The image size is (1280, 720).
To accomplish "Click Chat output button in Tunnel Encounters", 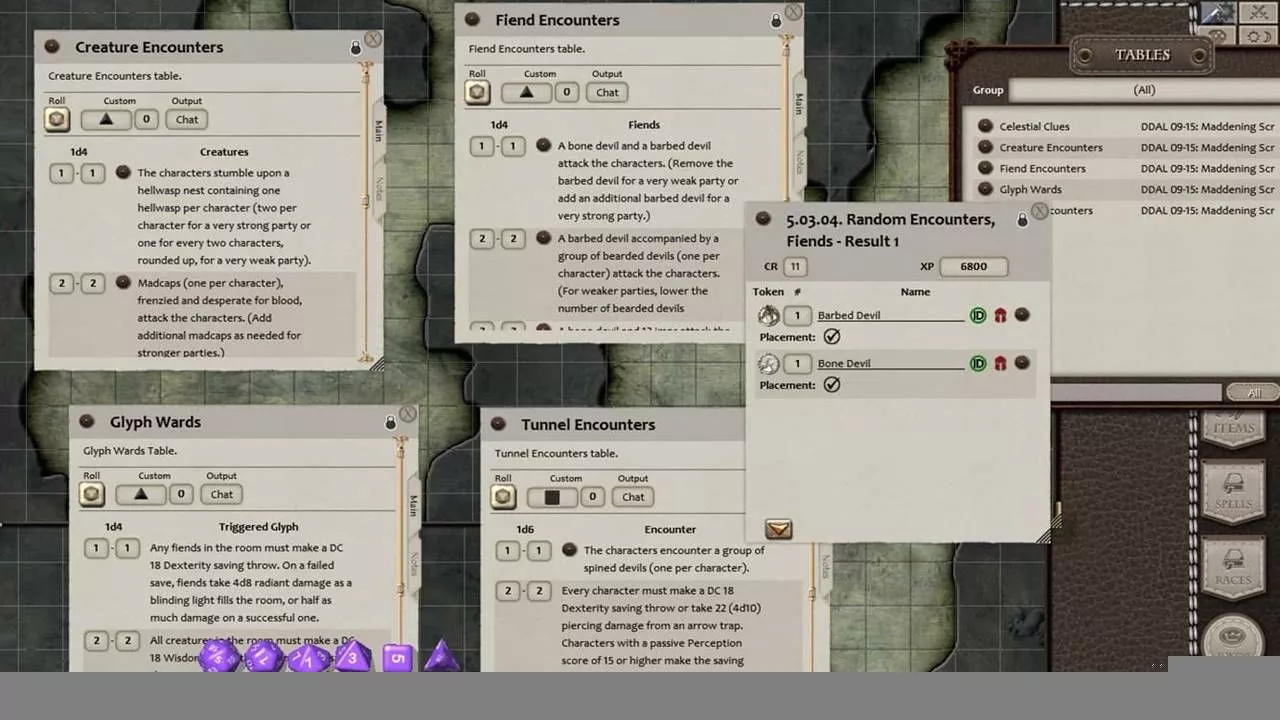I will click(x=634, y=497).
